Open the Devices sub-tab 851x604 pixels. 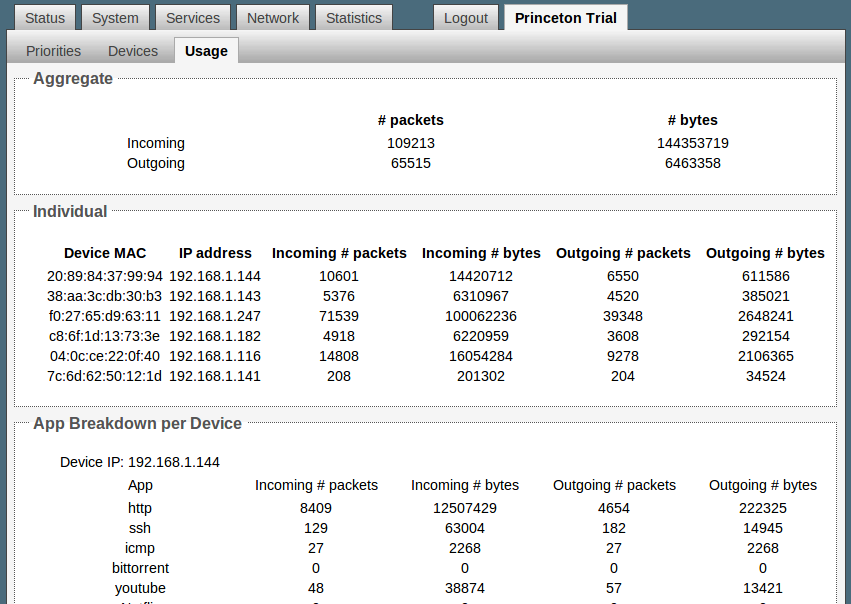[133, 51]
